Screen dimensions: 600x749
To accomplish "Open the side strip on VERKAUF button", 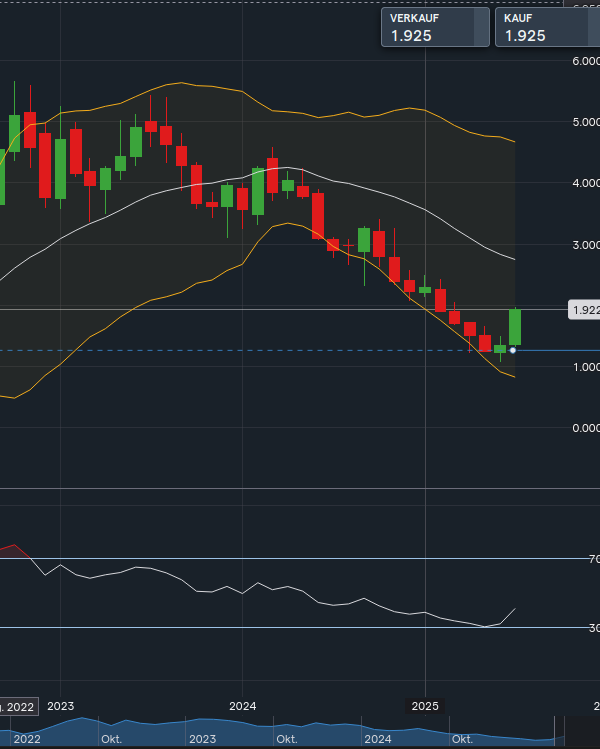I will 485,27.
